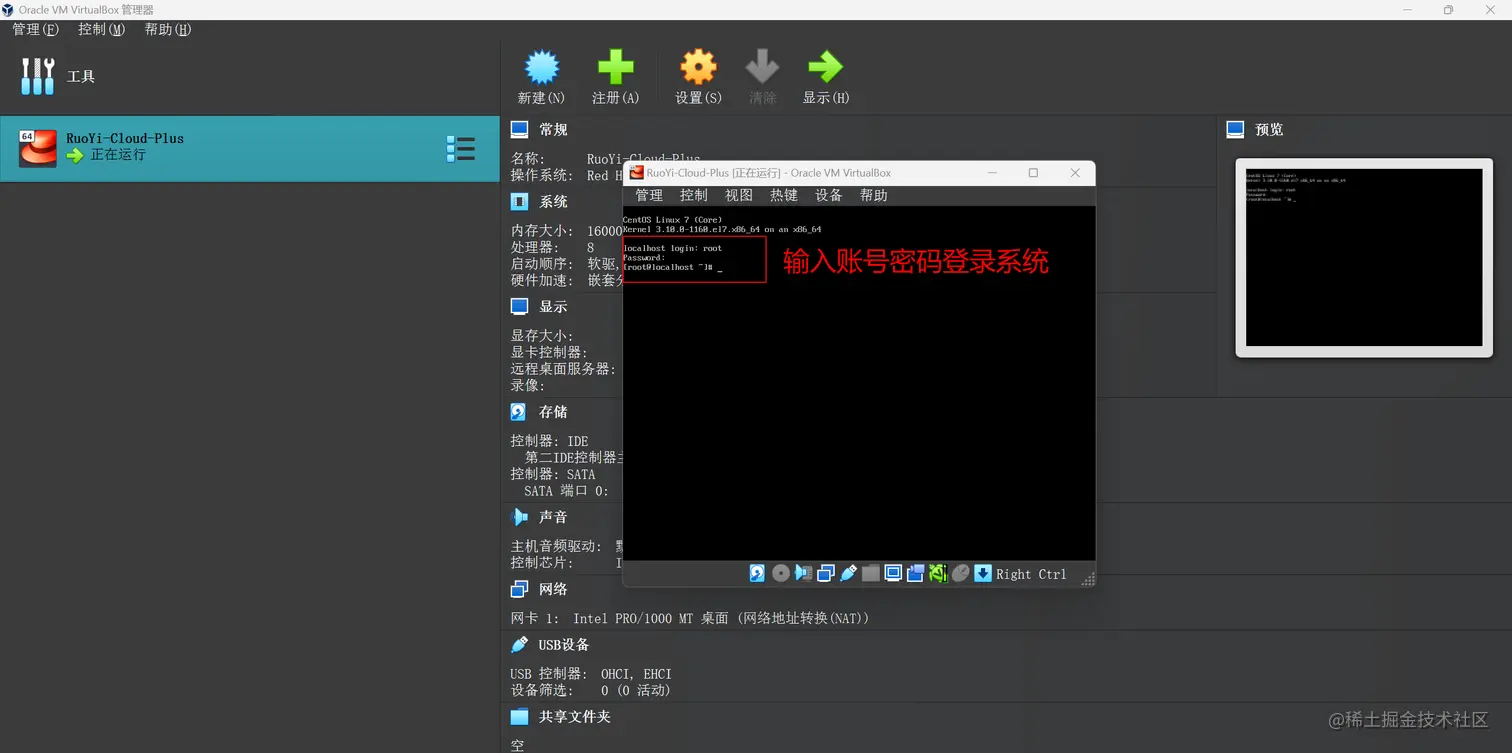Minimize the running VM window

tap(992, 173)
